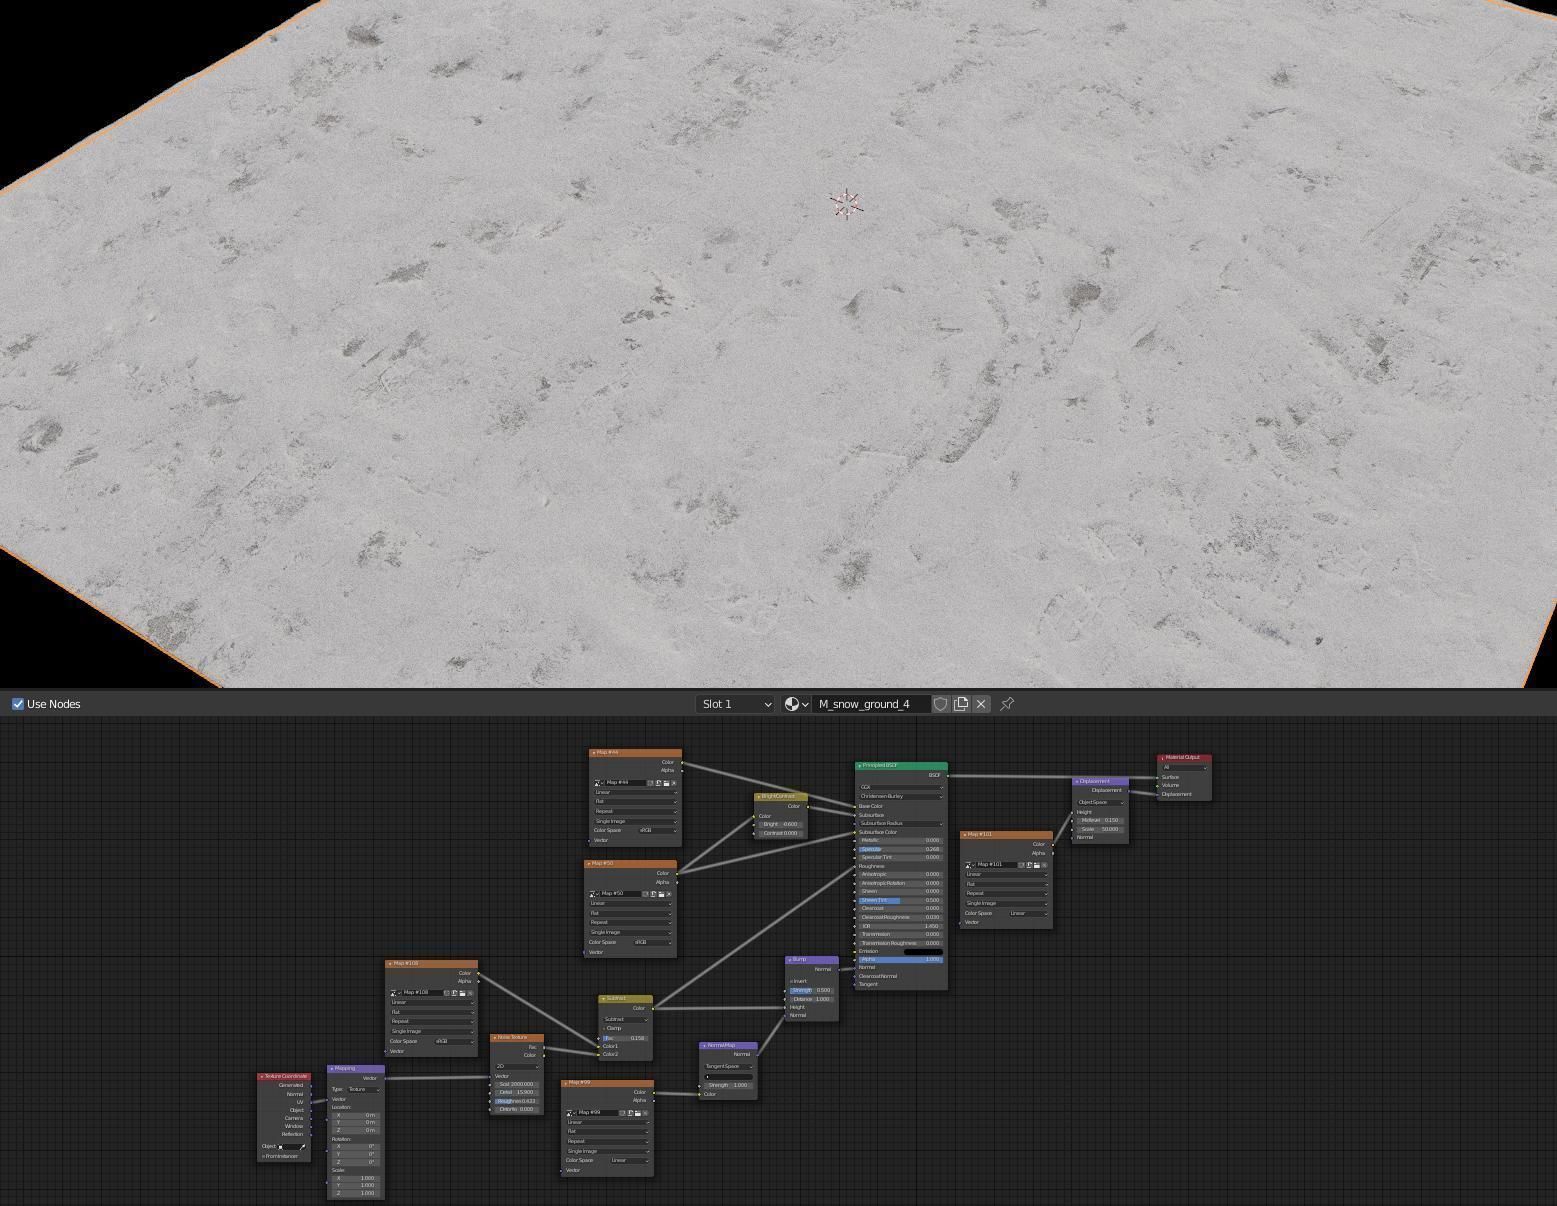Open Type Texture dropdown in Mapping node
Image resolution: width=1557 pixels, height=1206 pixels.
[364, 1089]
